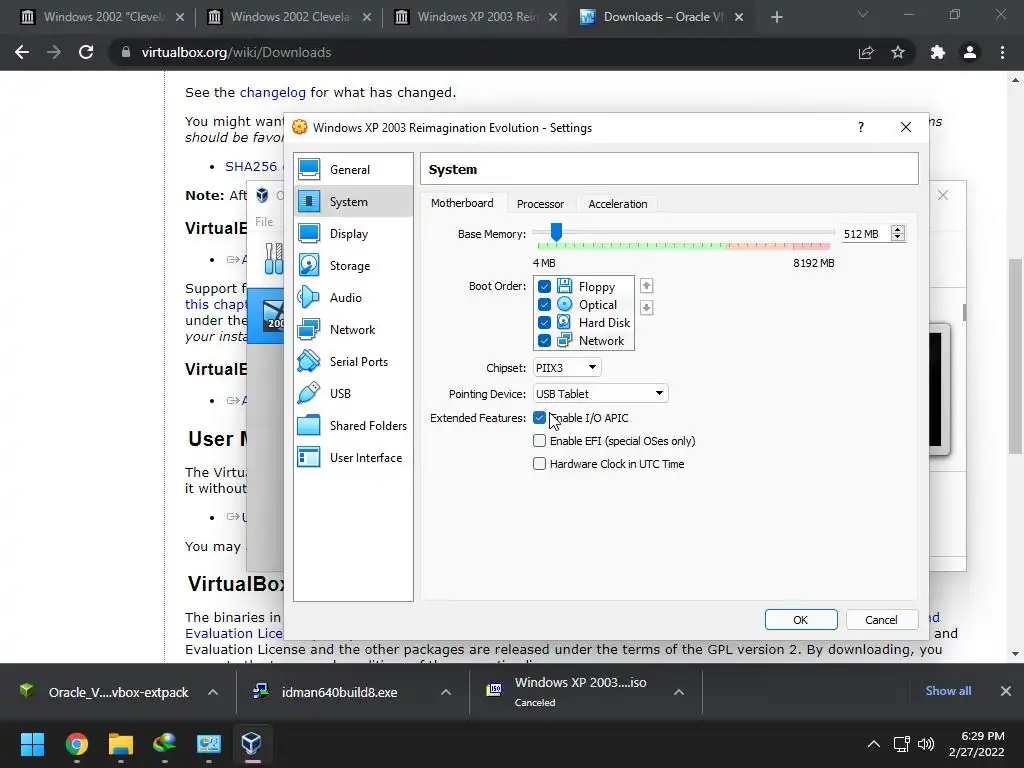Enable Hardware Clock in UTC Time
This screenshot has height=768, width=1024.
[x=539, y=464]
